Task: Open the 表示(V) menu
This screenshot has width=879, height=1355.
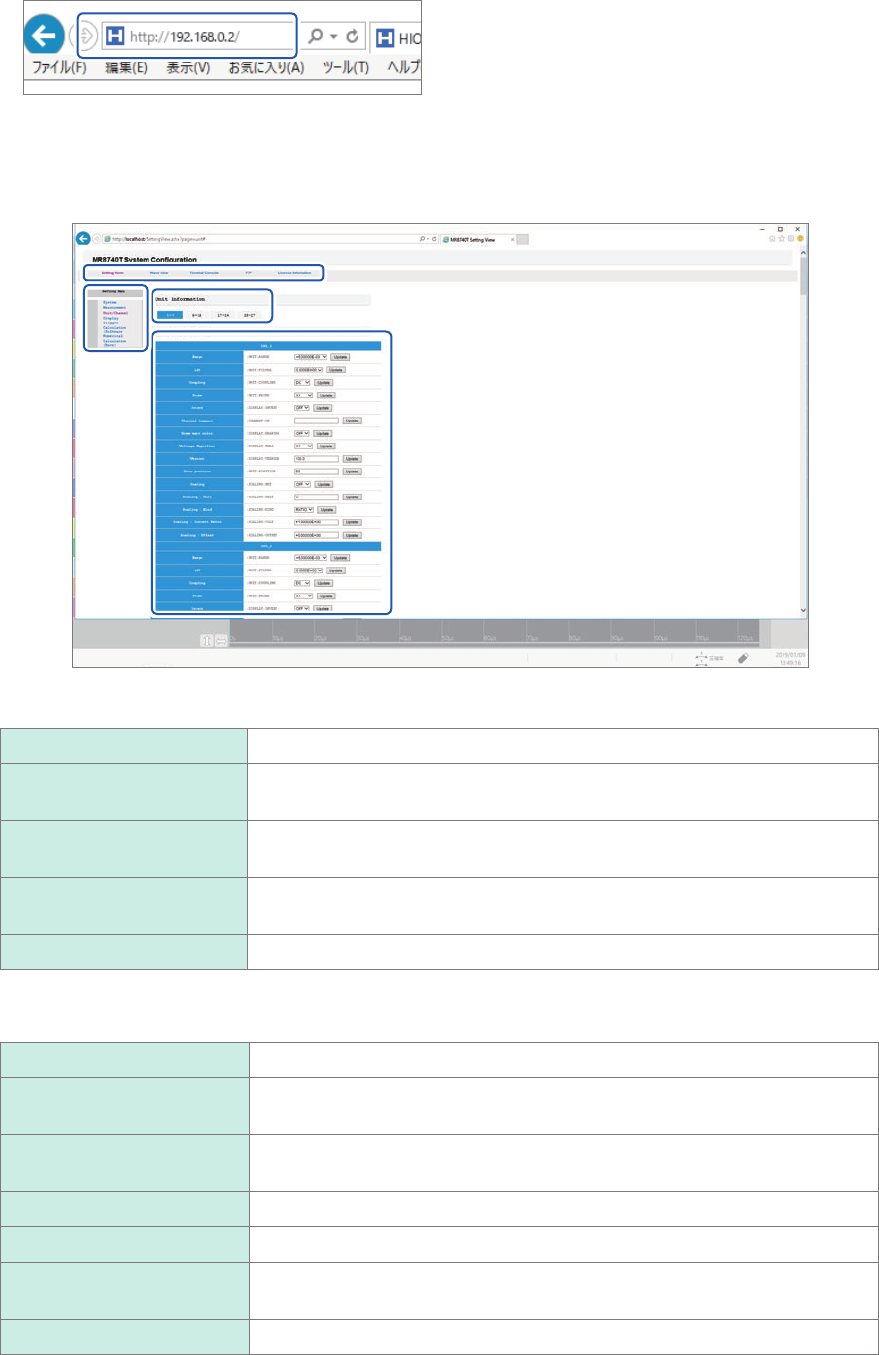Action: coord(188,67)
